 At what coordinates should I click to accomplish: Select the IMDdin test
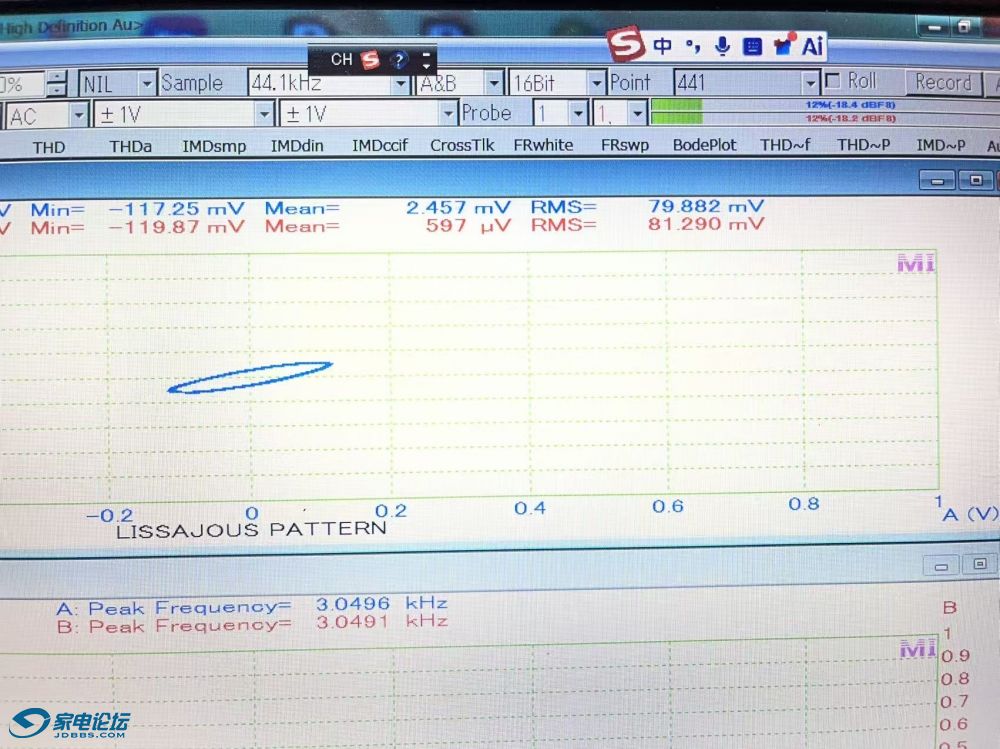tap(297, 146)
